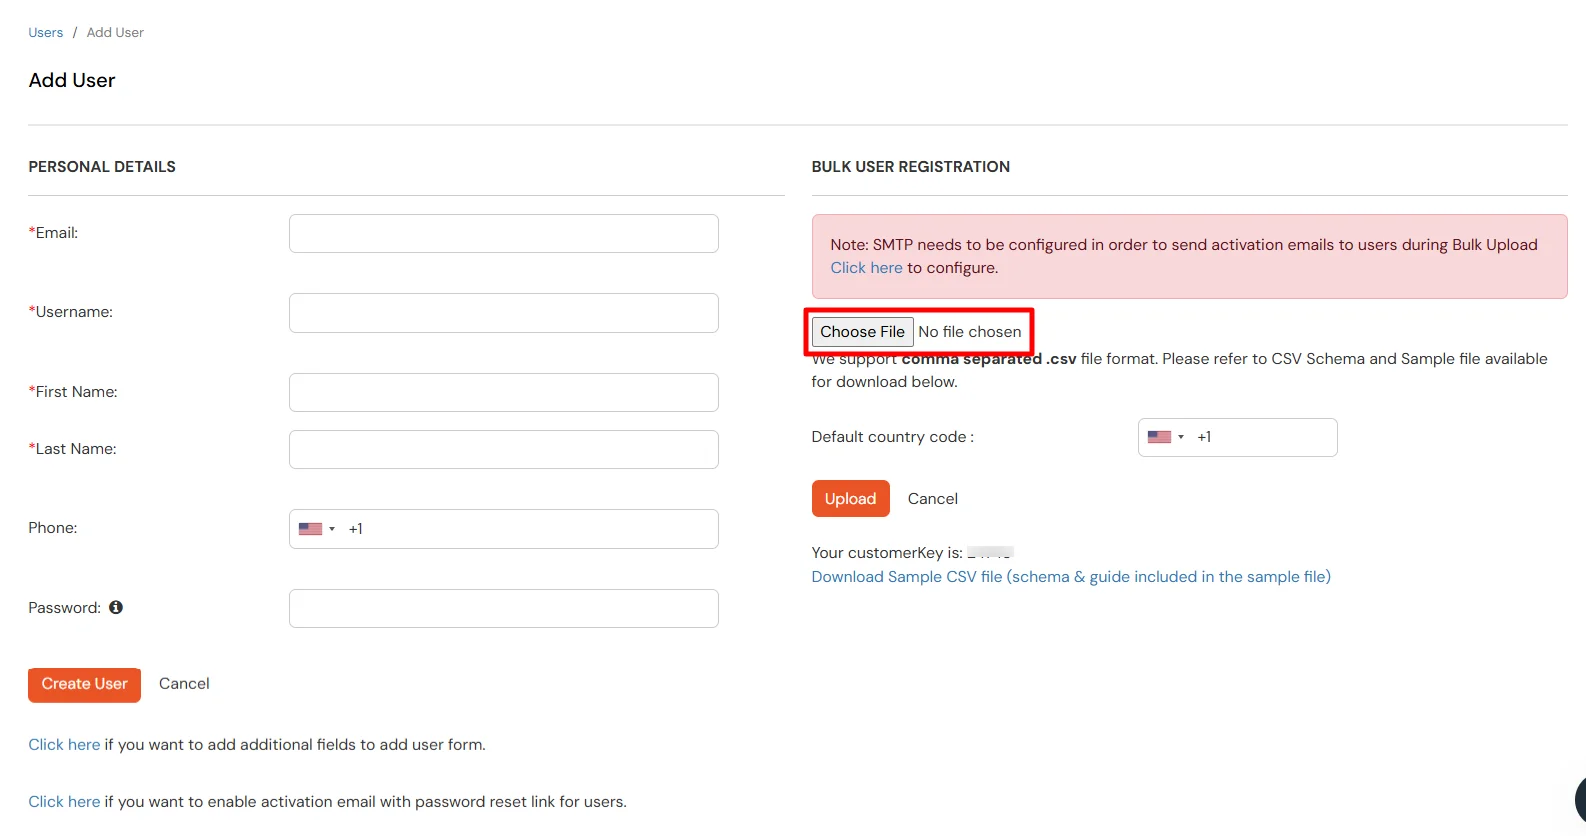Screen dimensions: 1586x836
Task: Click the US flag icon in Phone field
Action: tap(309, 528)
